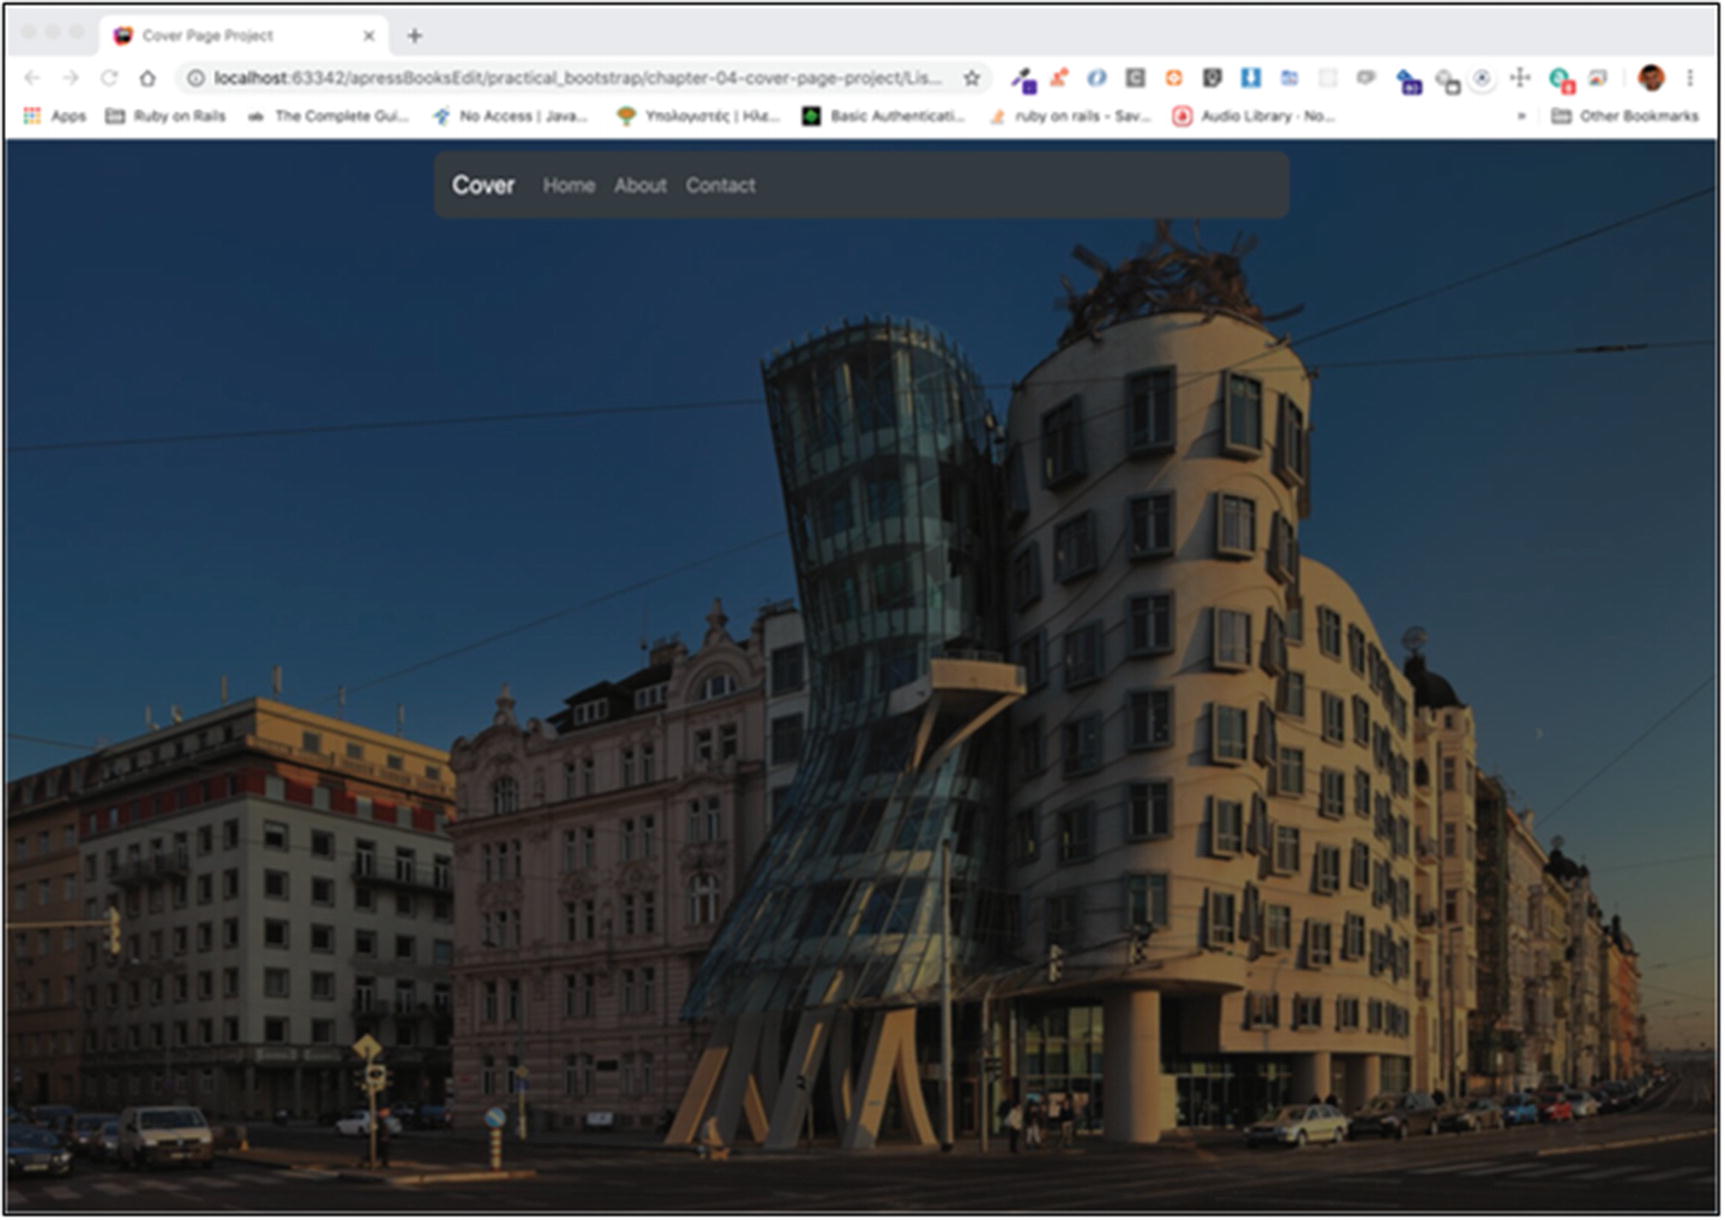Open the user profile avatar

(1651, 78)
